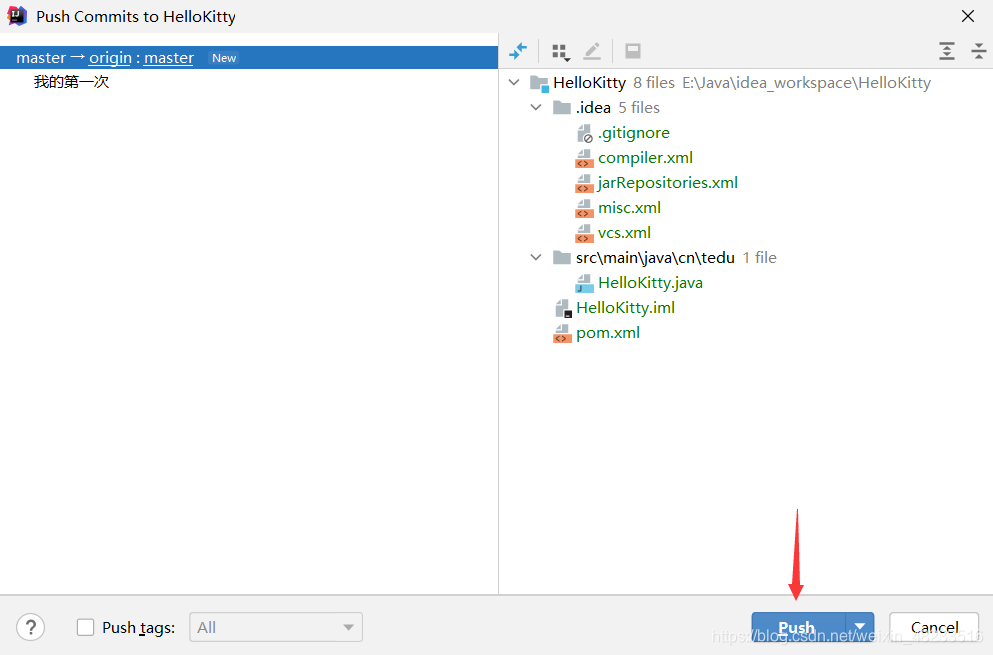Click the HelloKitty.iml file icon
This screenshot has width=993, height=655.
563,308
